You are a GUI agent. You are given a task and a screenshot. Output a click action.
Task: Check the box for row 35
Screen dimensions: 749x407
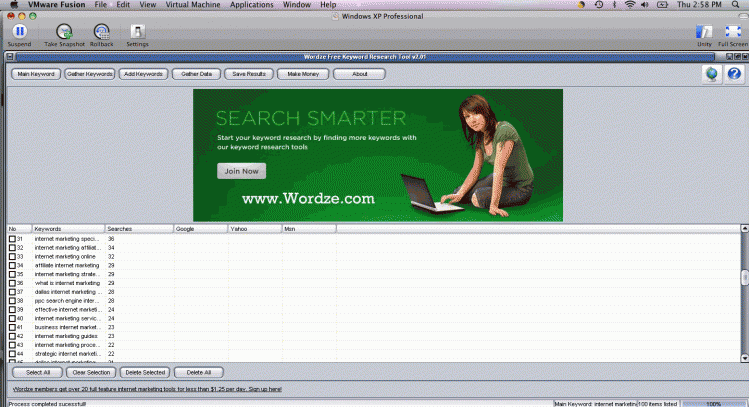point(12,274)
